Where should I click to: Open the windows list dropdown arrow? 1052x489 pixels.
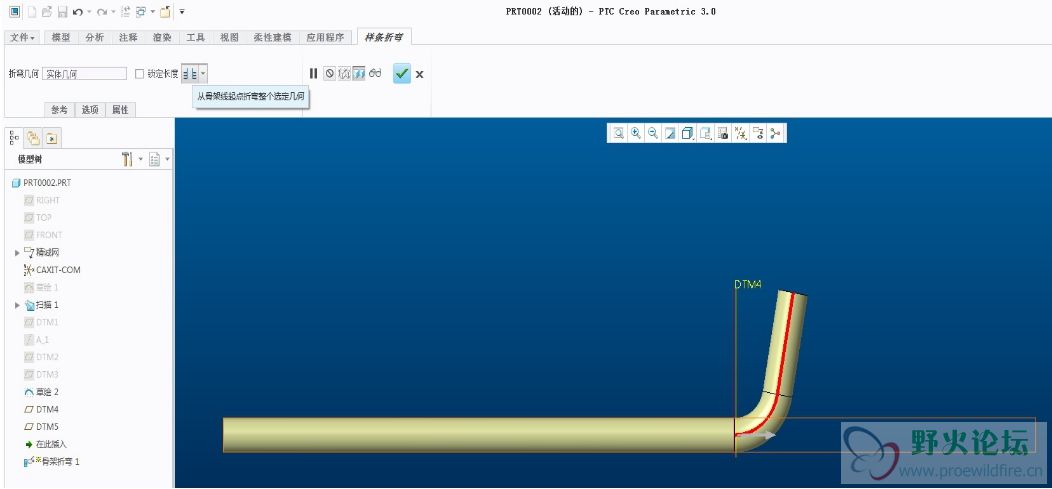click(153, 11)
